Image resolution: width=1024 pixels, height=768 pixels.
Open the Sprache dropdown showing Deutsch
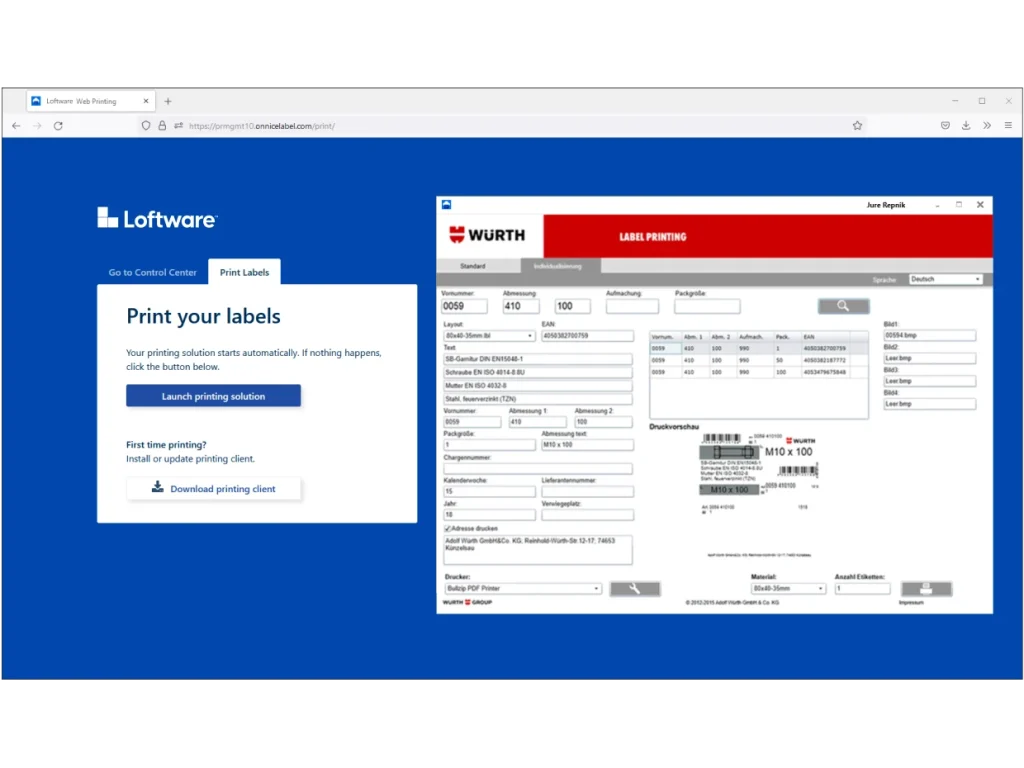(x=945, y=278)
